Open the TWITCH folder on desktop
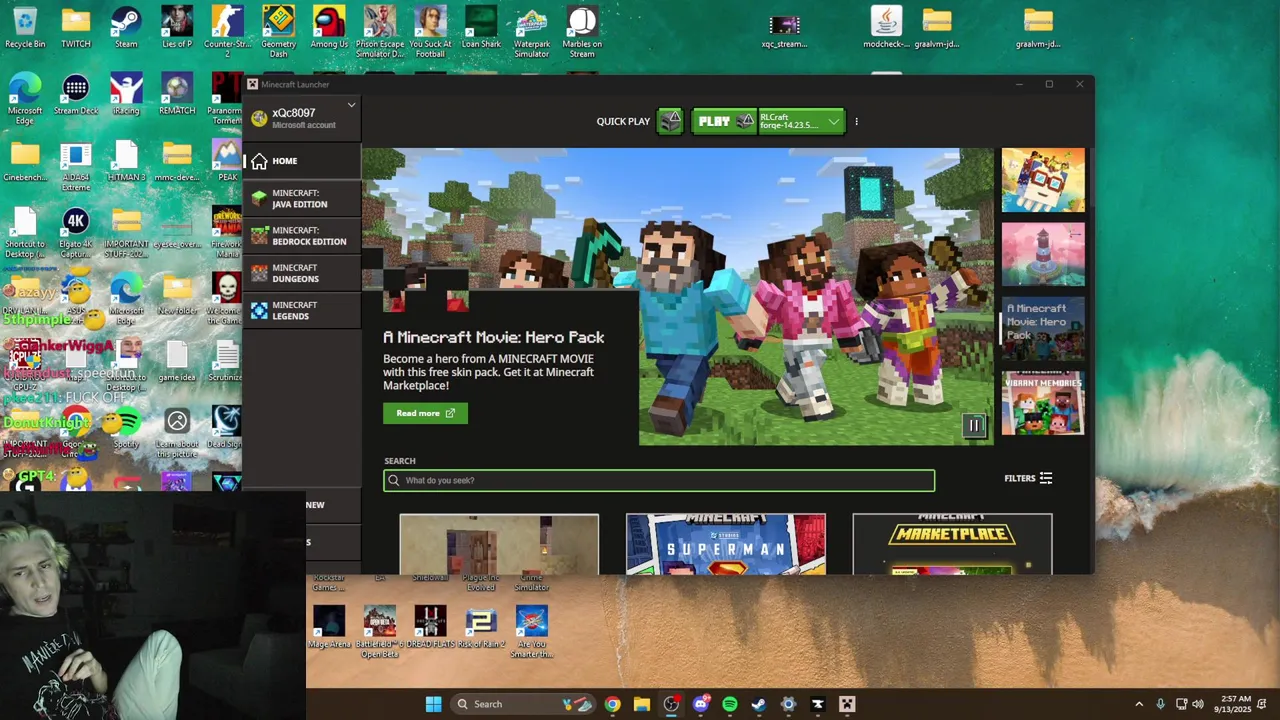The width and height of the screenshot is (1280, 720). (76, 28)
